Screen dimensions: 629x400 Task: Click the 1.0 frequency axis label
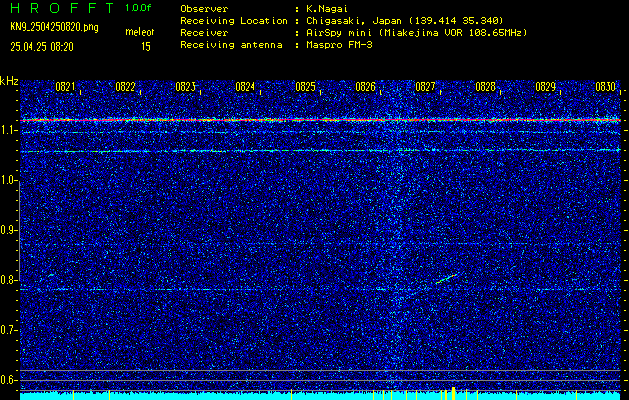click(9, 180)
